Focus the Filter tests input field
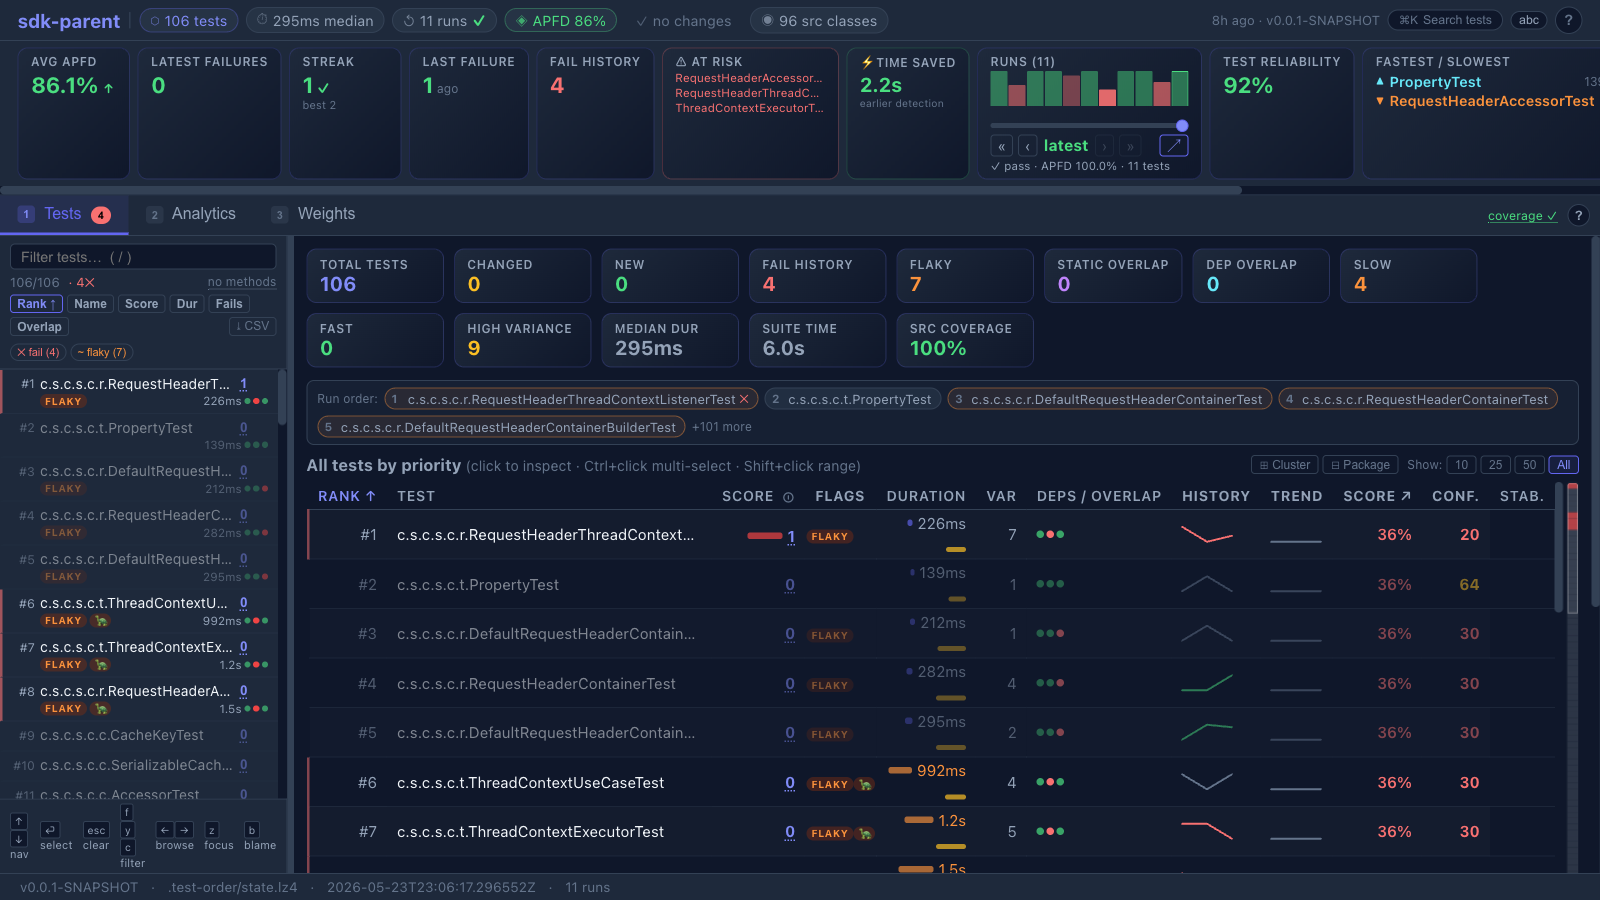 pyautogui.click(x=143, y=257)
